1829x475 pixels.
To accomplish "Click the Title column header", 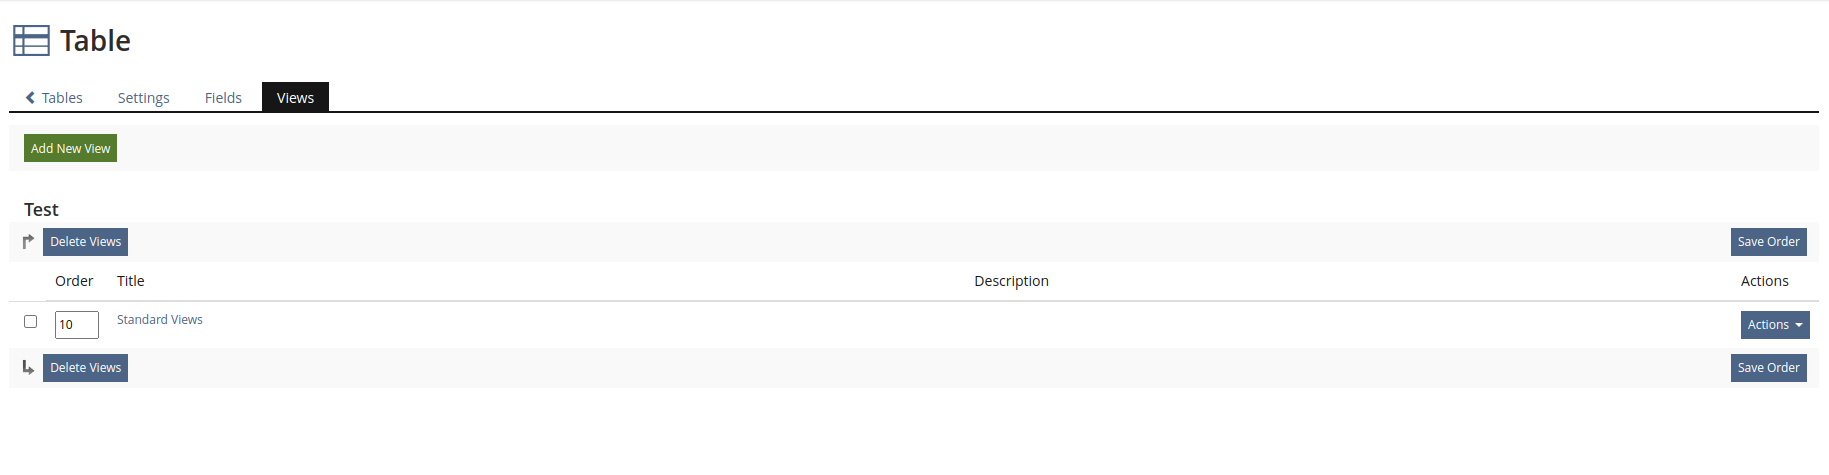I will pyautogui.click(x=131, y=281).
